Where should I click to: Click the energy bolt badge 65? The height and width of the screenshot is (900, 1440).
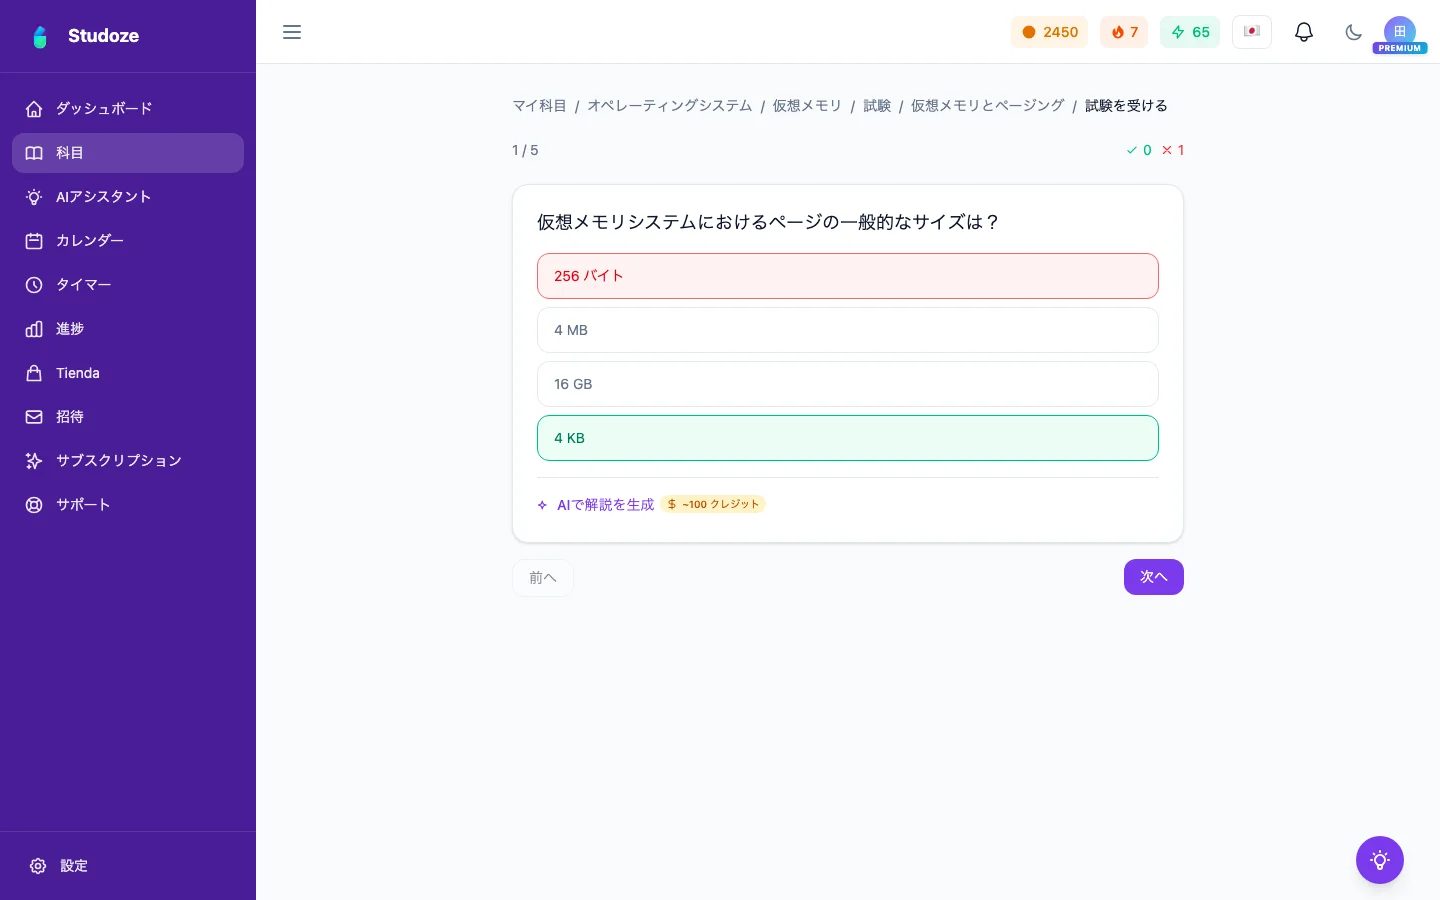1190,32
